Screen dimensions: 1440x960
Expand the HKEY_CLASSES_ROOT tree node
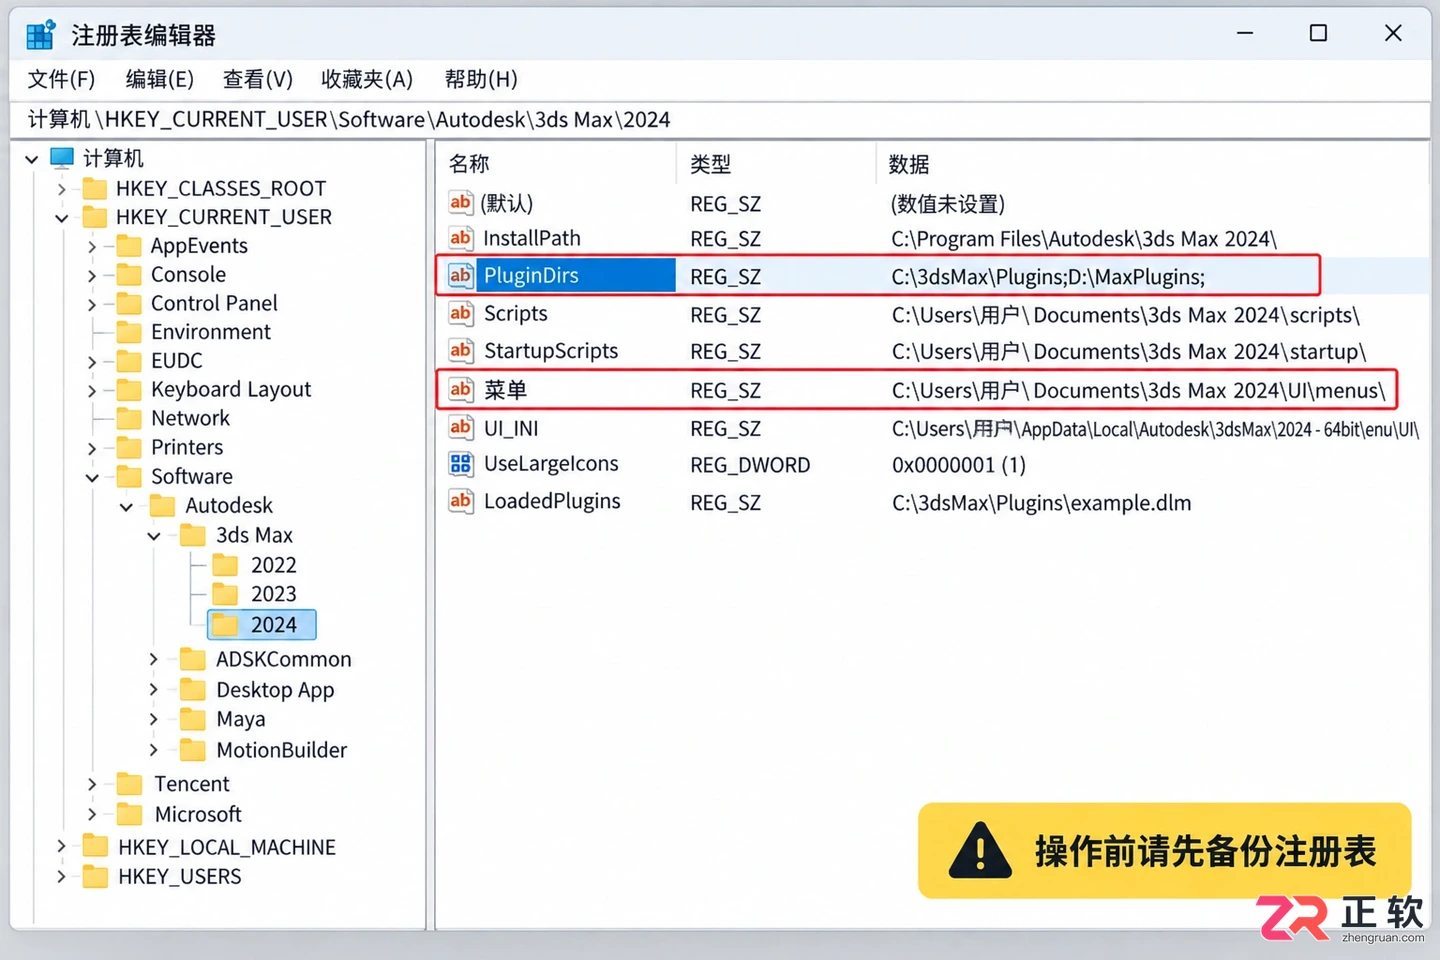click(x=62, y=188)
